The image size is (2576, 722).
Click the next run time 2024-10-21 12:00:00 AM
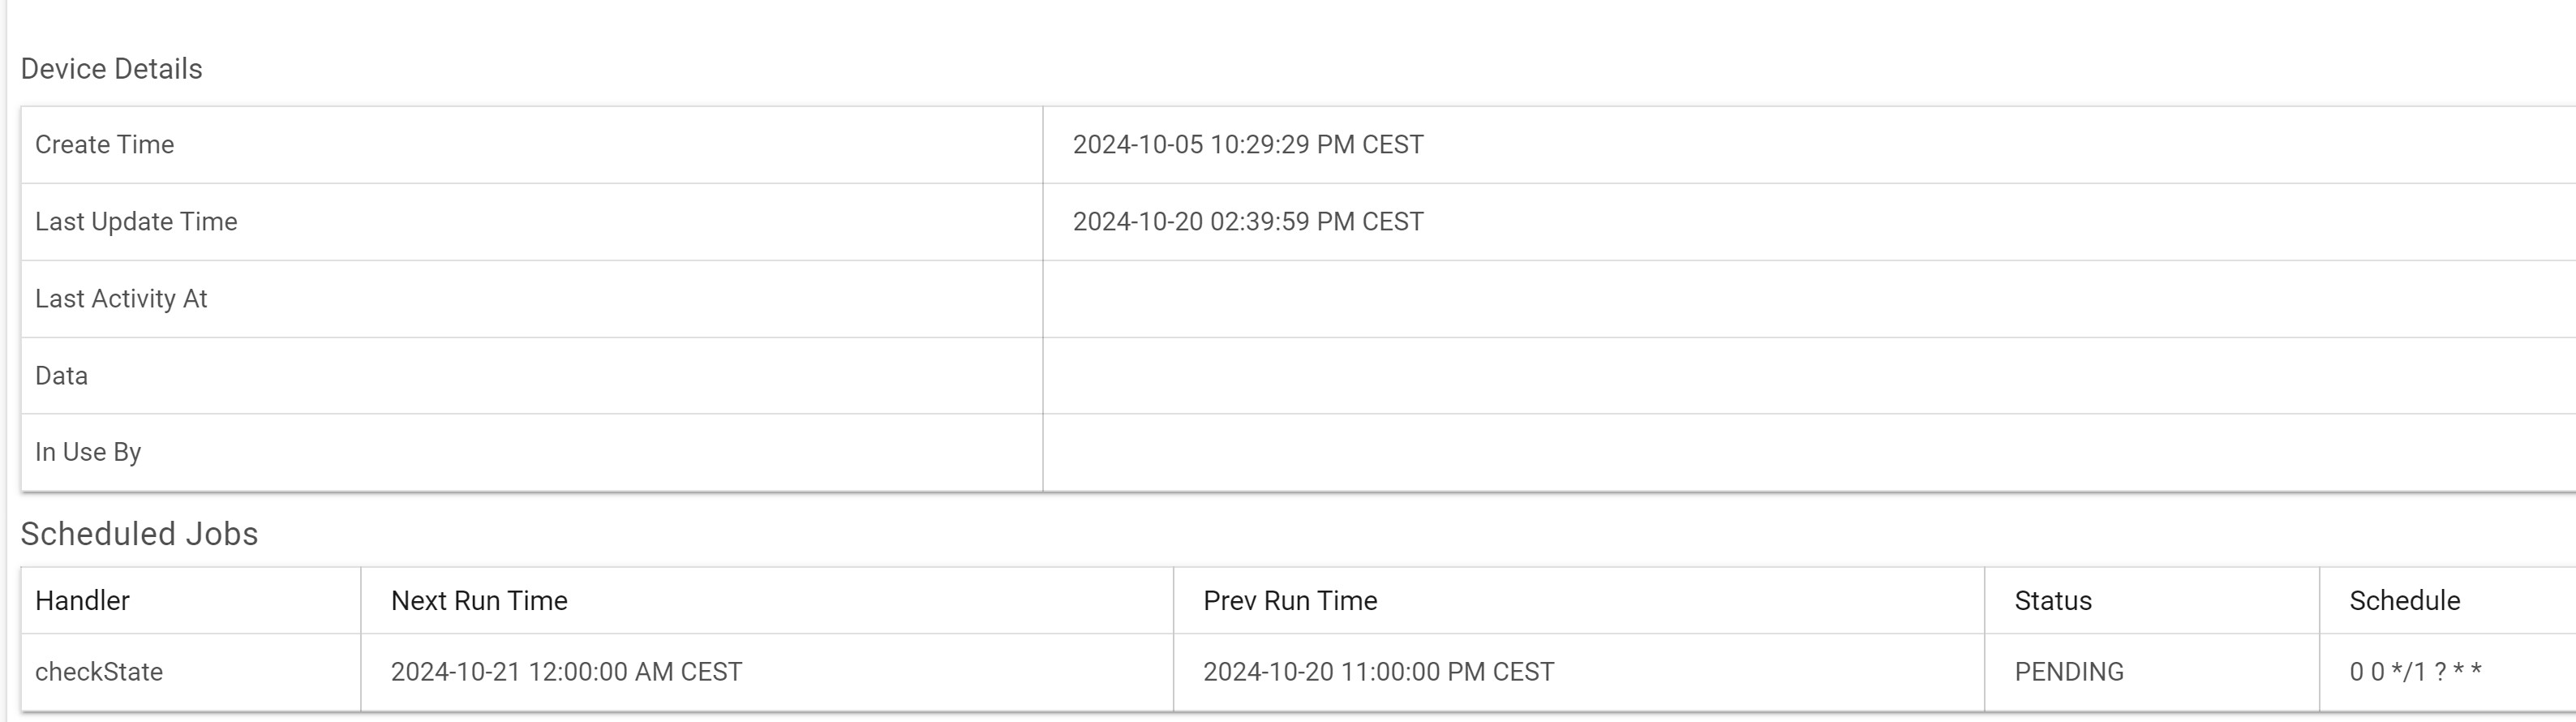[566, 672]
